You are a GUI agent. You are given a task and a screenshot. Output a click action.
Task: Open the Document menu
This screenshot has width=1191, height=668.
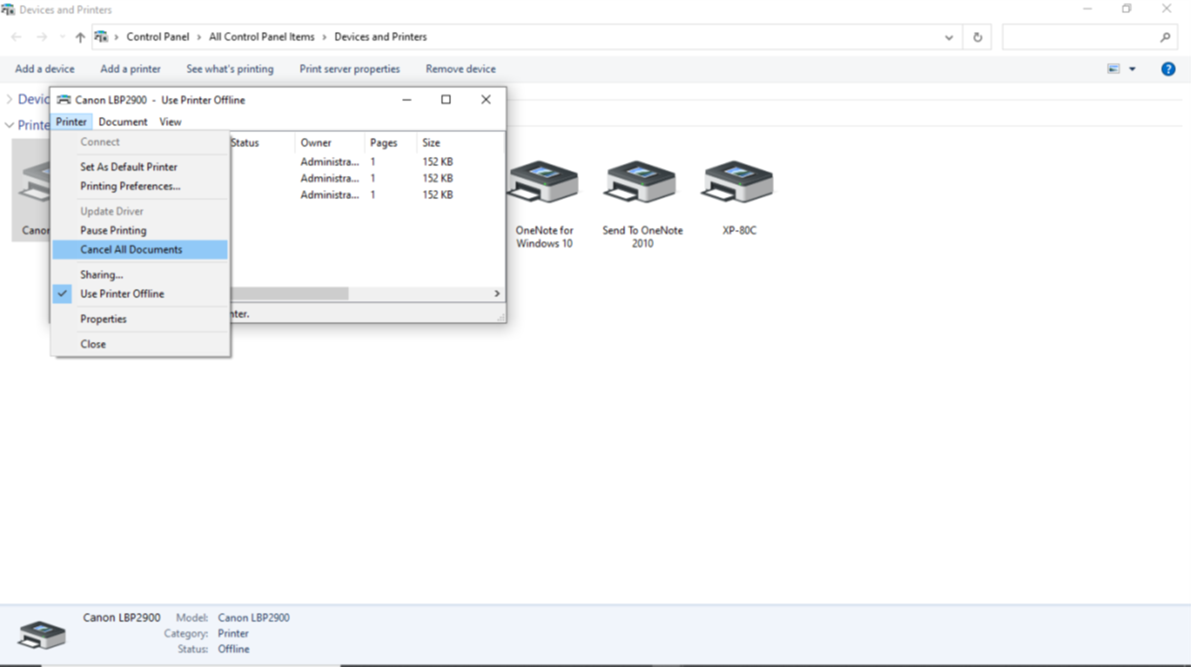[x=123, y=122]
